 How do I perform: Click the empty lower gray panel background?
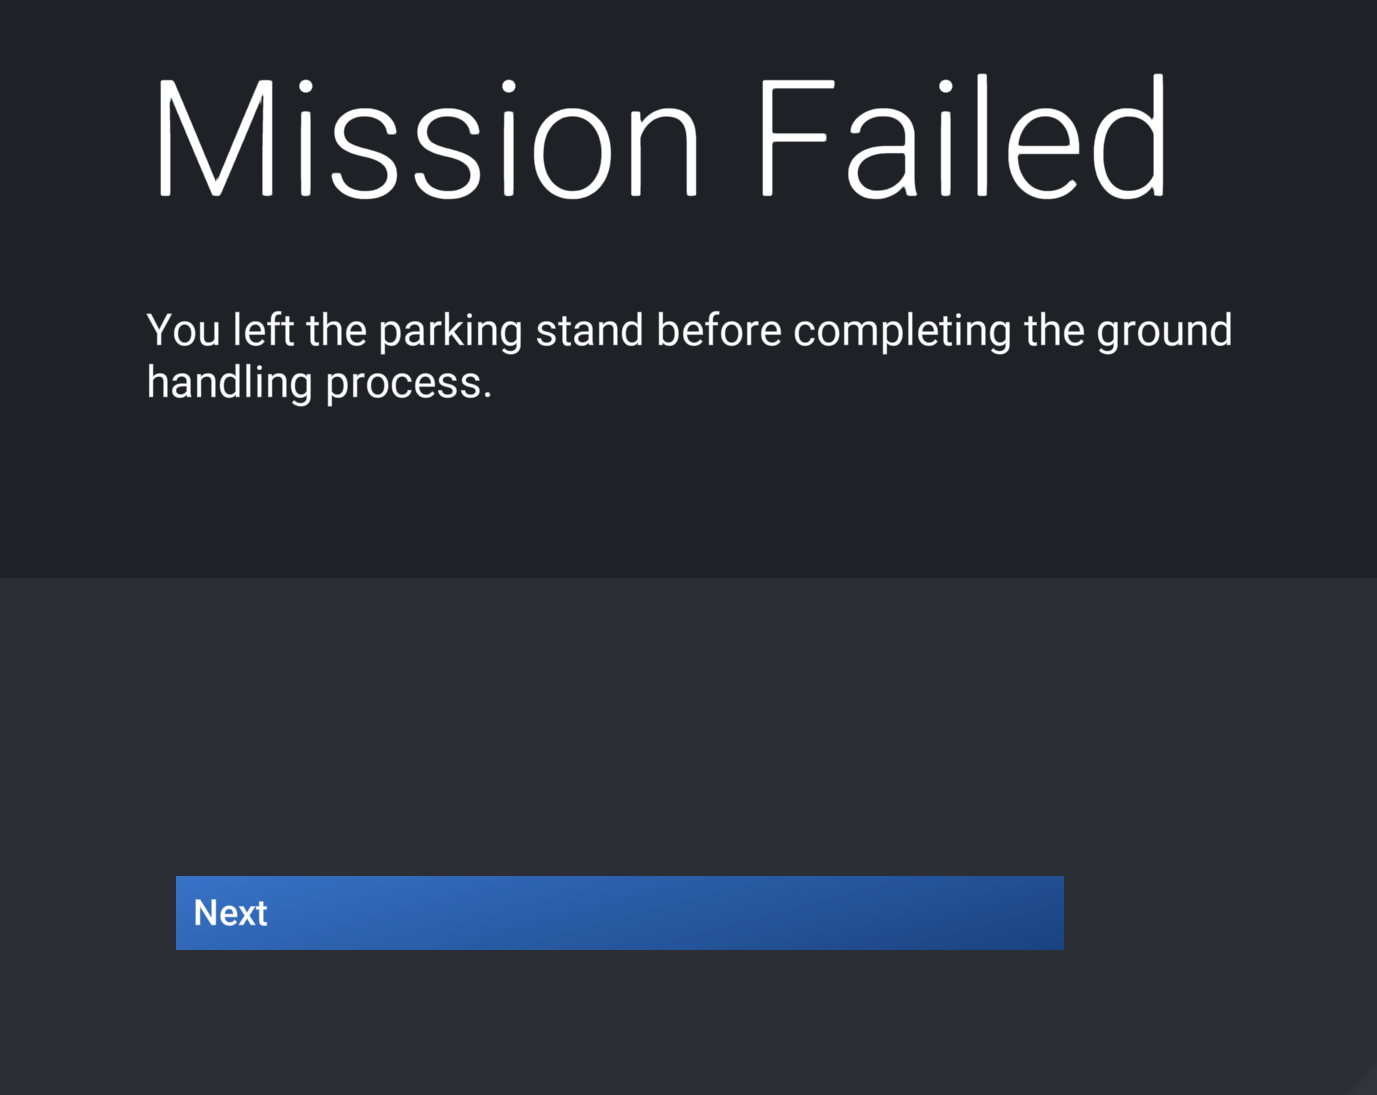click(x=700, y=720)
